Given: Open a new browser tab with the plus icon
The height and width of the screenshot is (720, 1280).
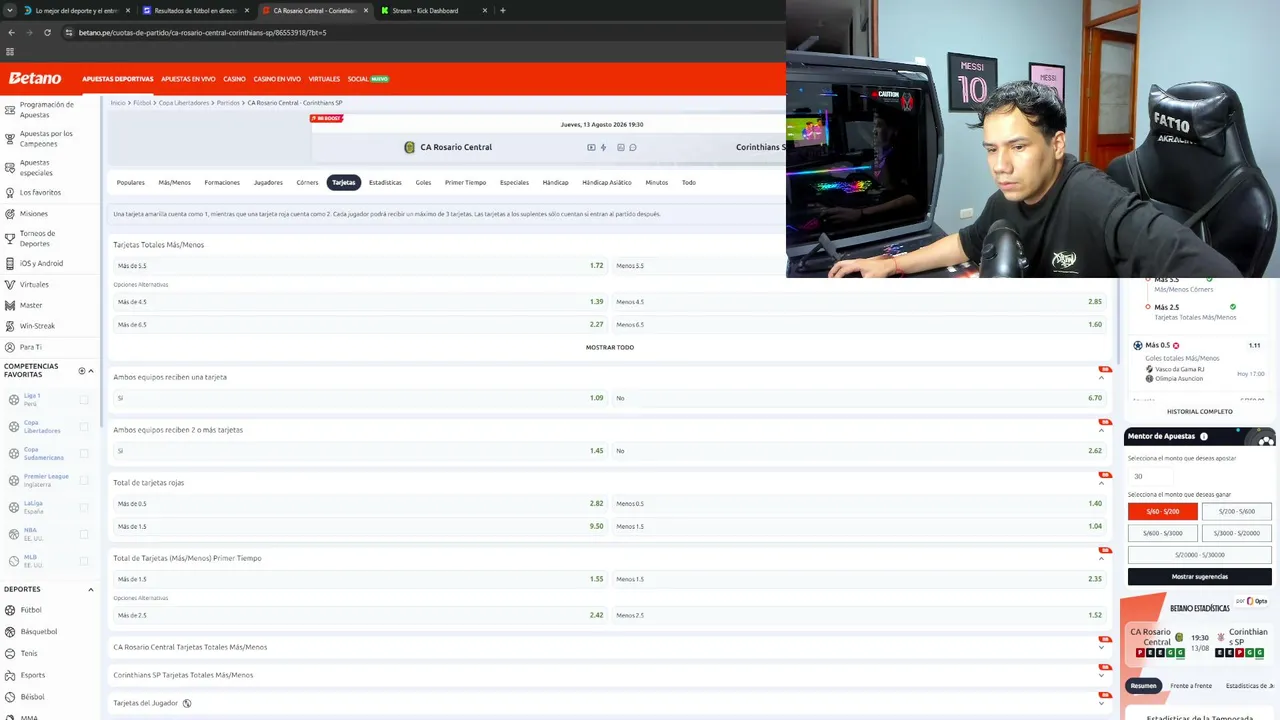Looking at the screenshot, I should pos(502,10).
